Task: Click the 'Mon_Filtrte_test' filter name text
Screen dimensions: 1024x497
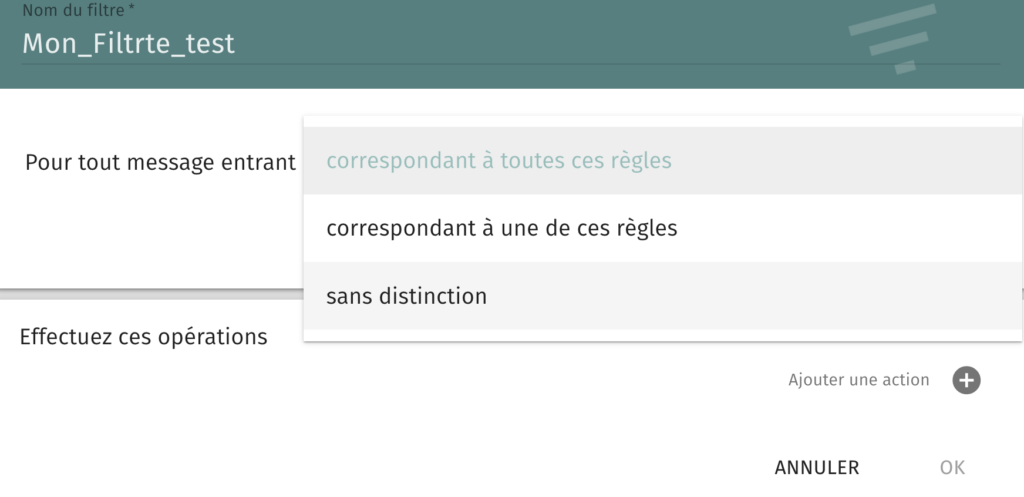Action: pos(128,44)
